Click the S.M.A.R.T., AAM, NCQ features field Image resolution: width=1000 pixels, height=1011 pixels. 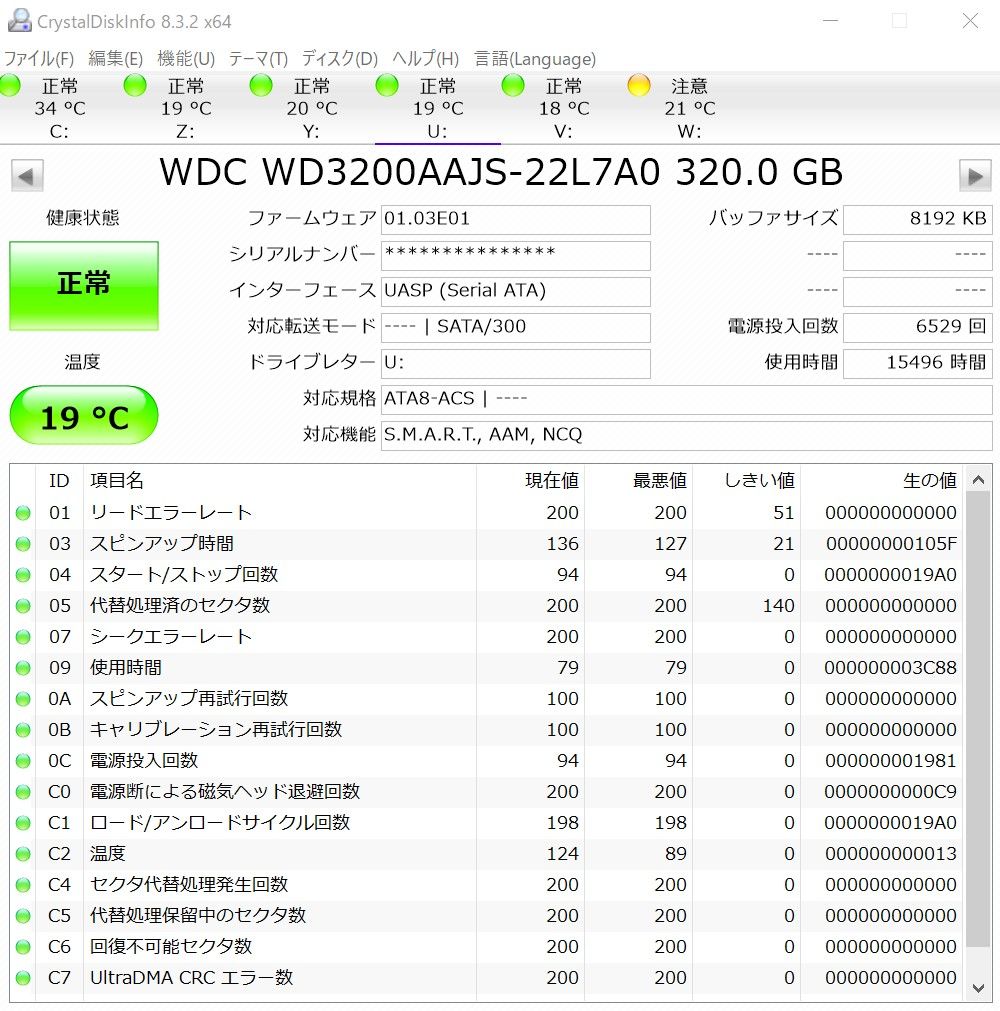(686, 437)
